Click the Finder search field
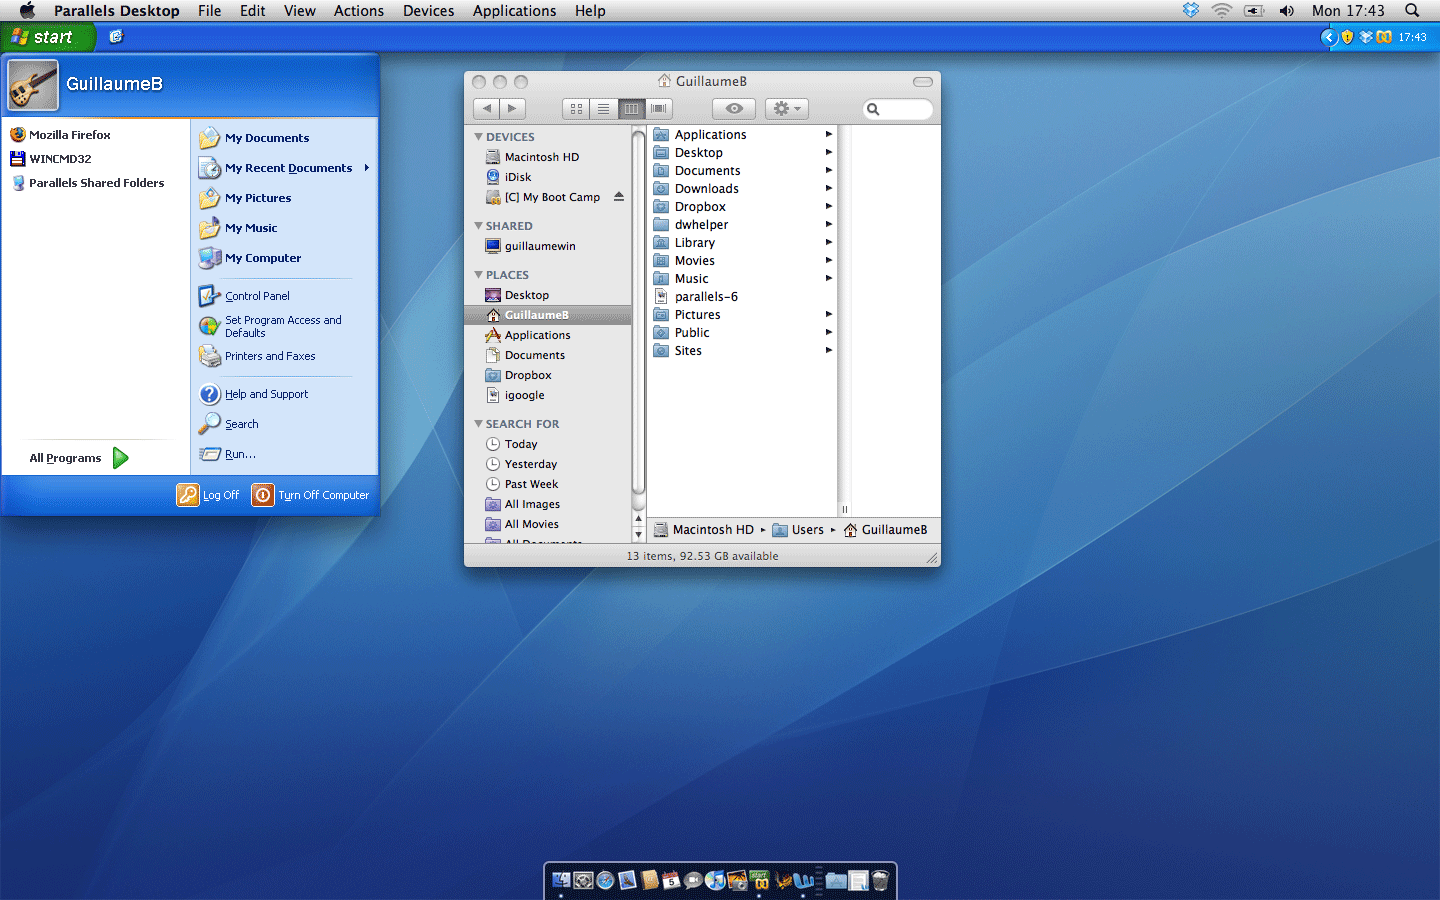Image resolution: width=1440 pixels, height=900 pixels. click(x=898, y=109)
